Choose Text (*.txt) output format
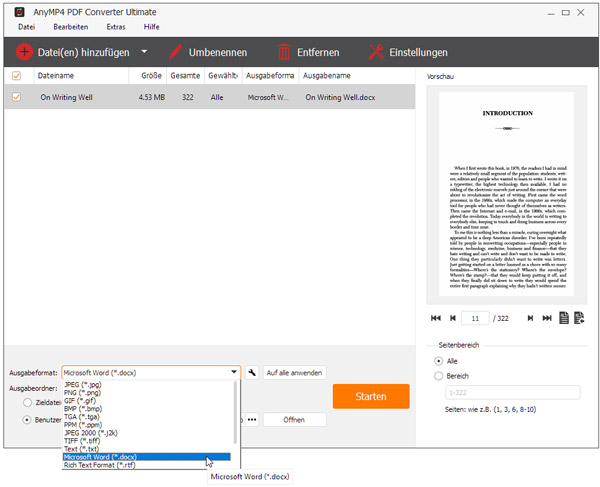Viewport: 600px width, 487px height. tap(81, 449)
